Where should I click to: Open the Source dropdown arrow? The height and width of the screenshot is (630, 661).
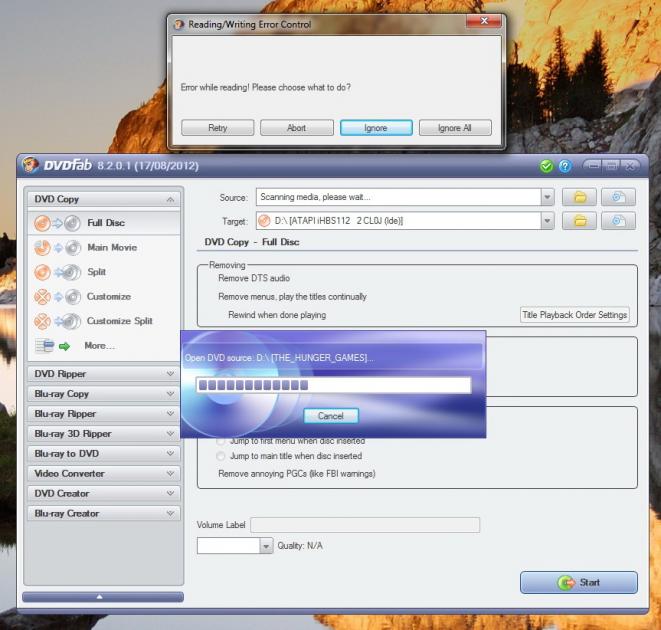547,197
